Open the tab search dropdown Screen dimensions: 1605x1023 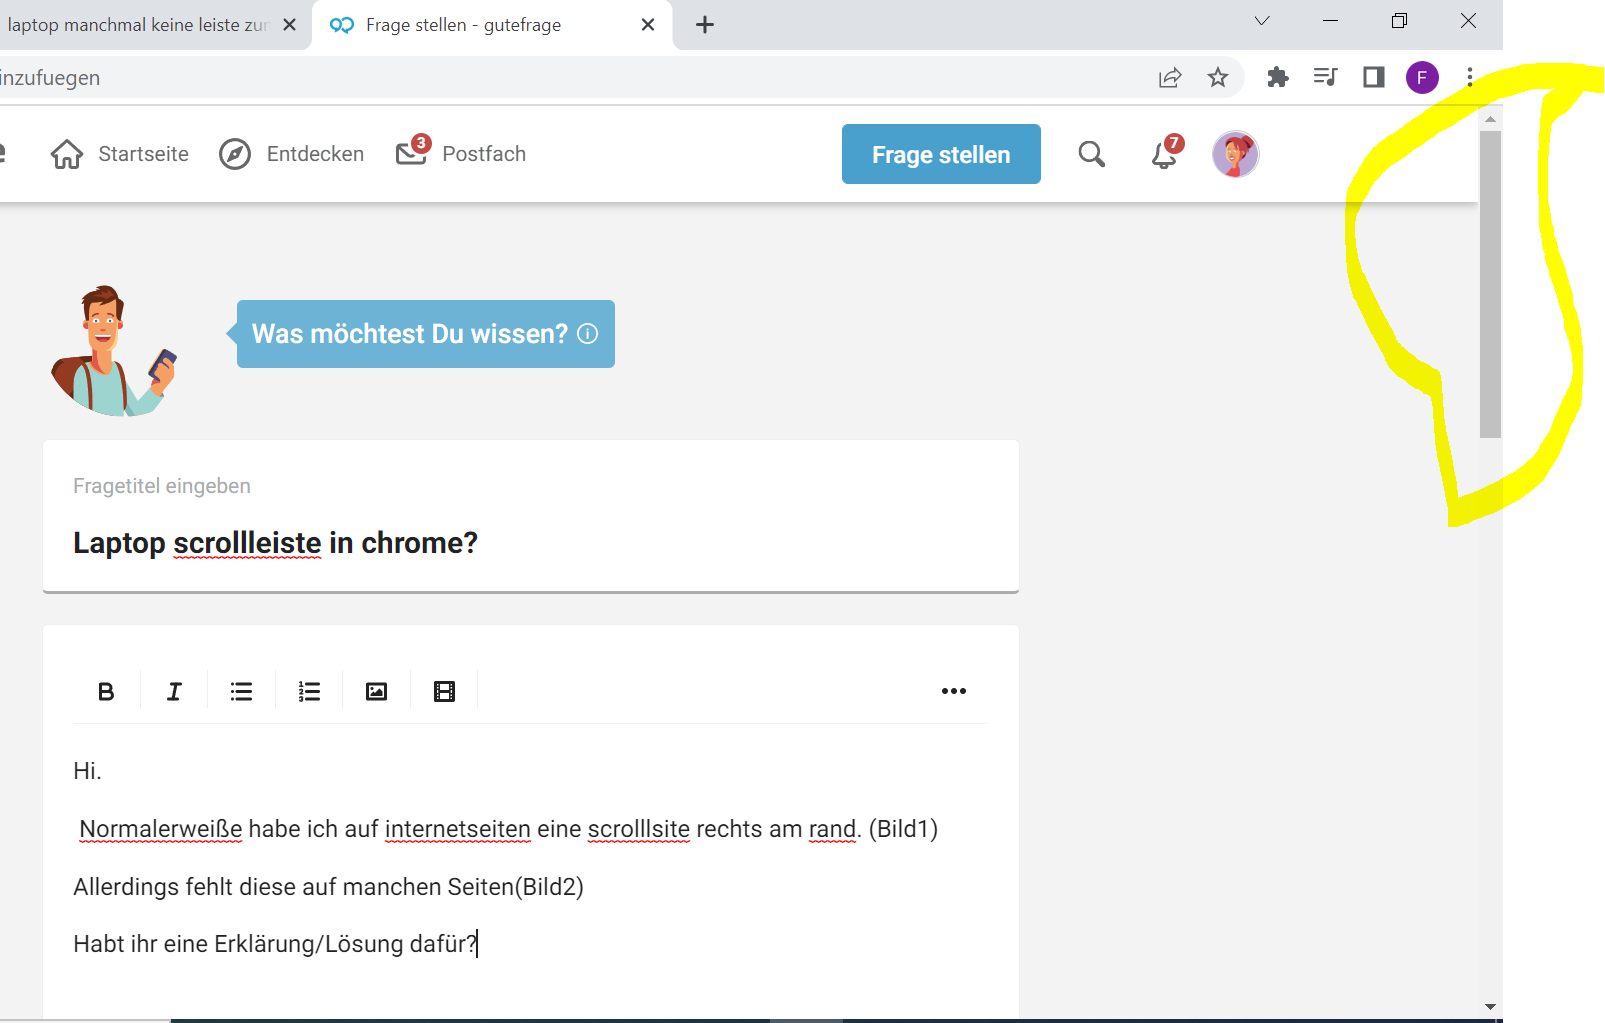[1261, 21]
